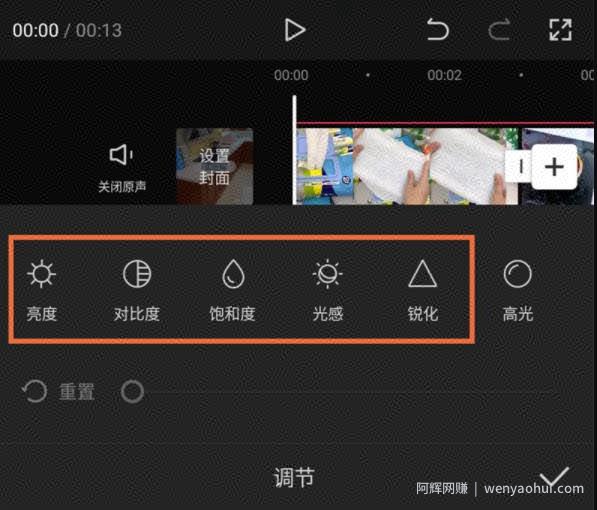This screenshot has height=510, width=597.
Task: Reset adjustments with 重置
Action: pyautogui.click(x=58, y=392)
